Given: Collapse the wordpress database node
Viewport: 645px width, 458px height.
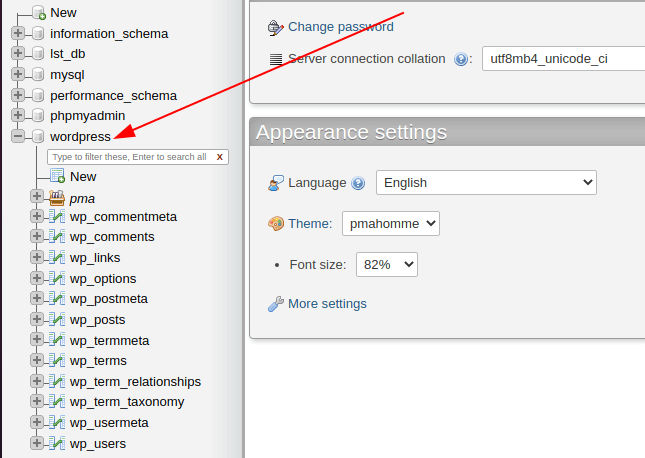Looking at the screenshot, I should pyautogui.click(x=18, y=136).
